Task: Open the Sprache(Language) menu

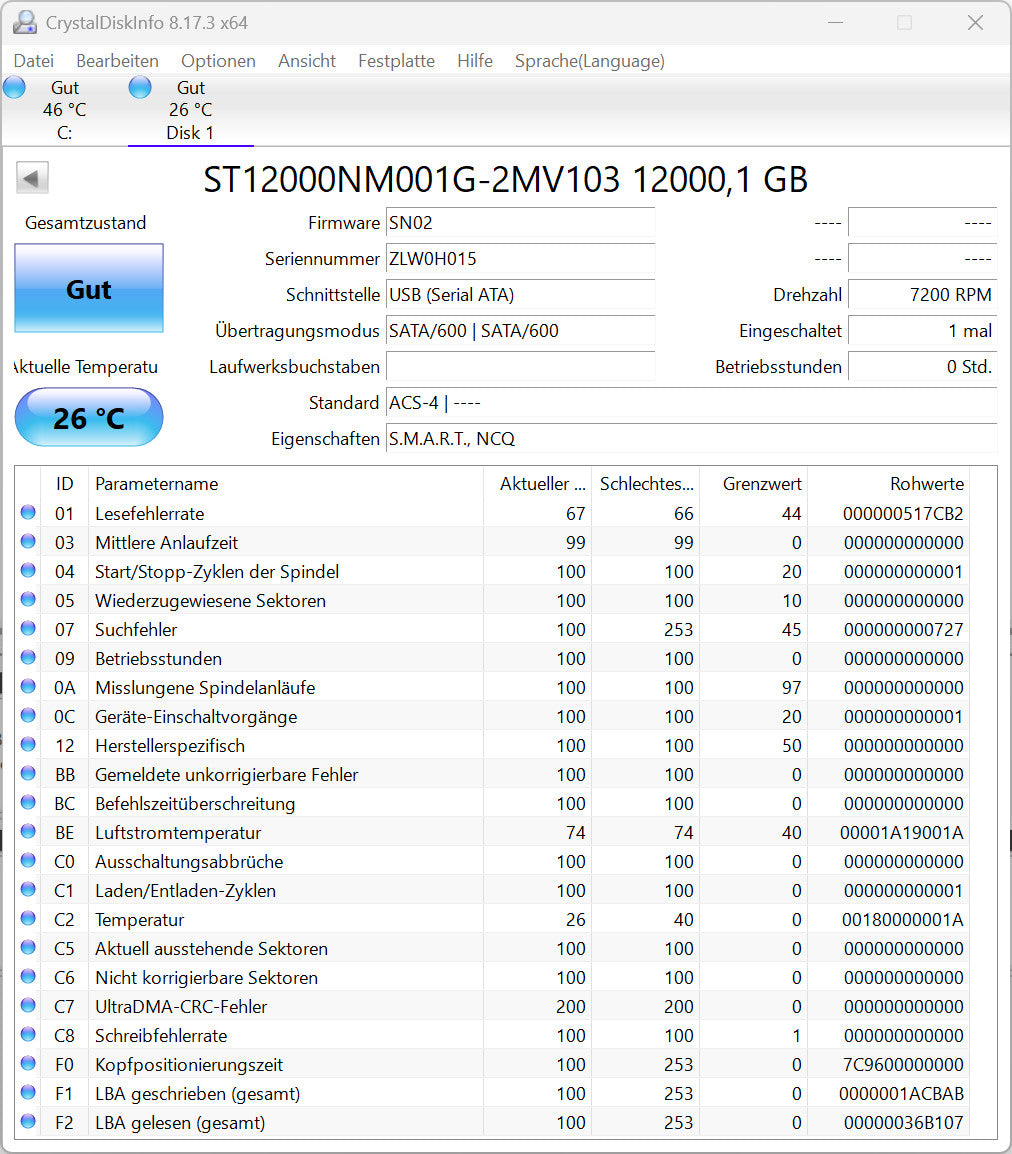Action: coord(589,61)
